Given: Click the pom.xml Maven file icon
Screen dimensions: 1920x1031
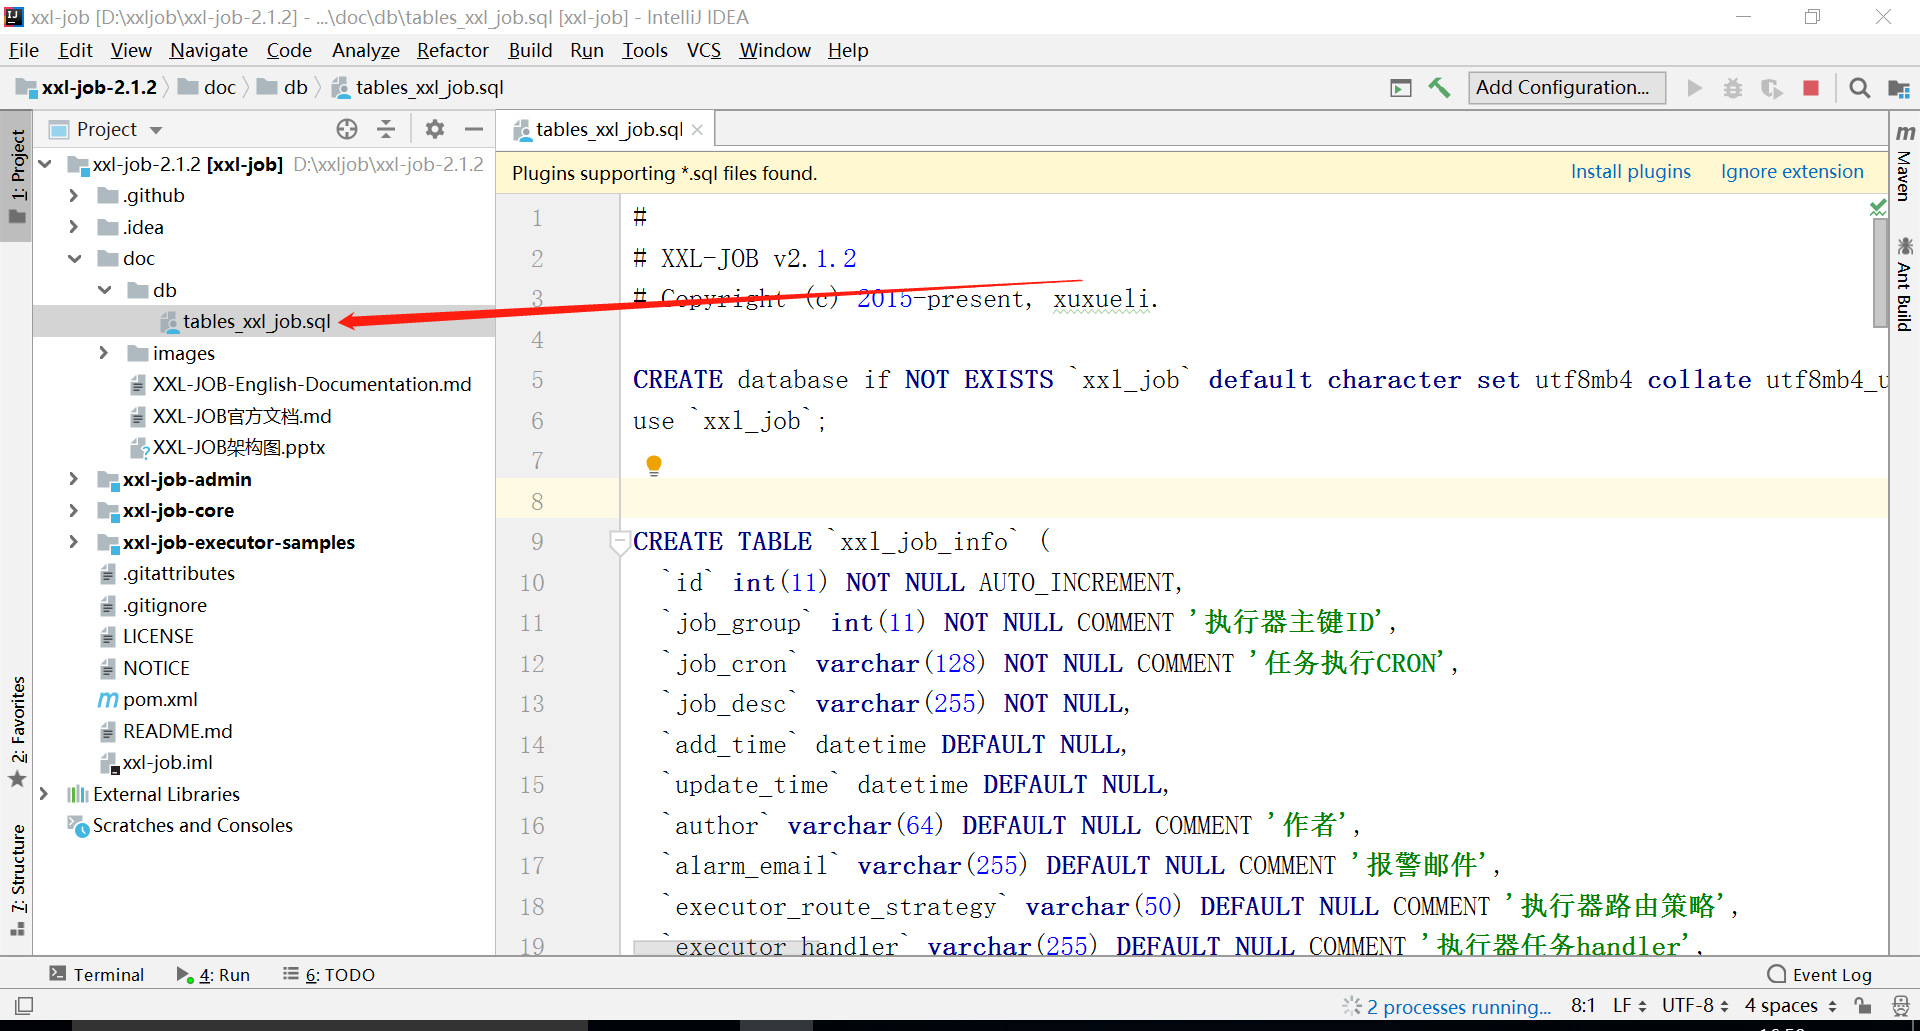Looking at the screenshot, I should pyautogui.click(x=107, y=700).
